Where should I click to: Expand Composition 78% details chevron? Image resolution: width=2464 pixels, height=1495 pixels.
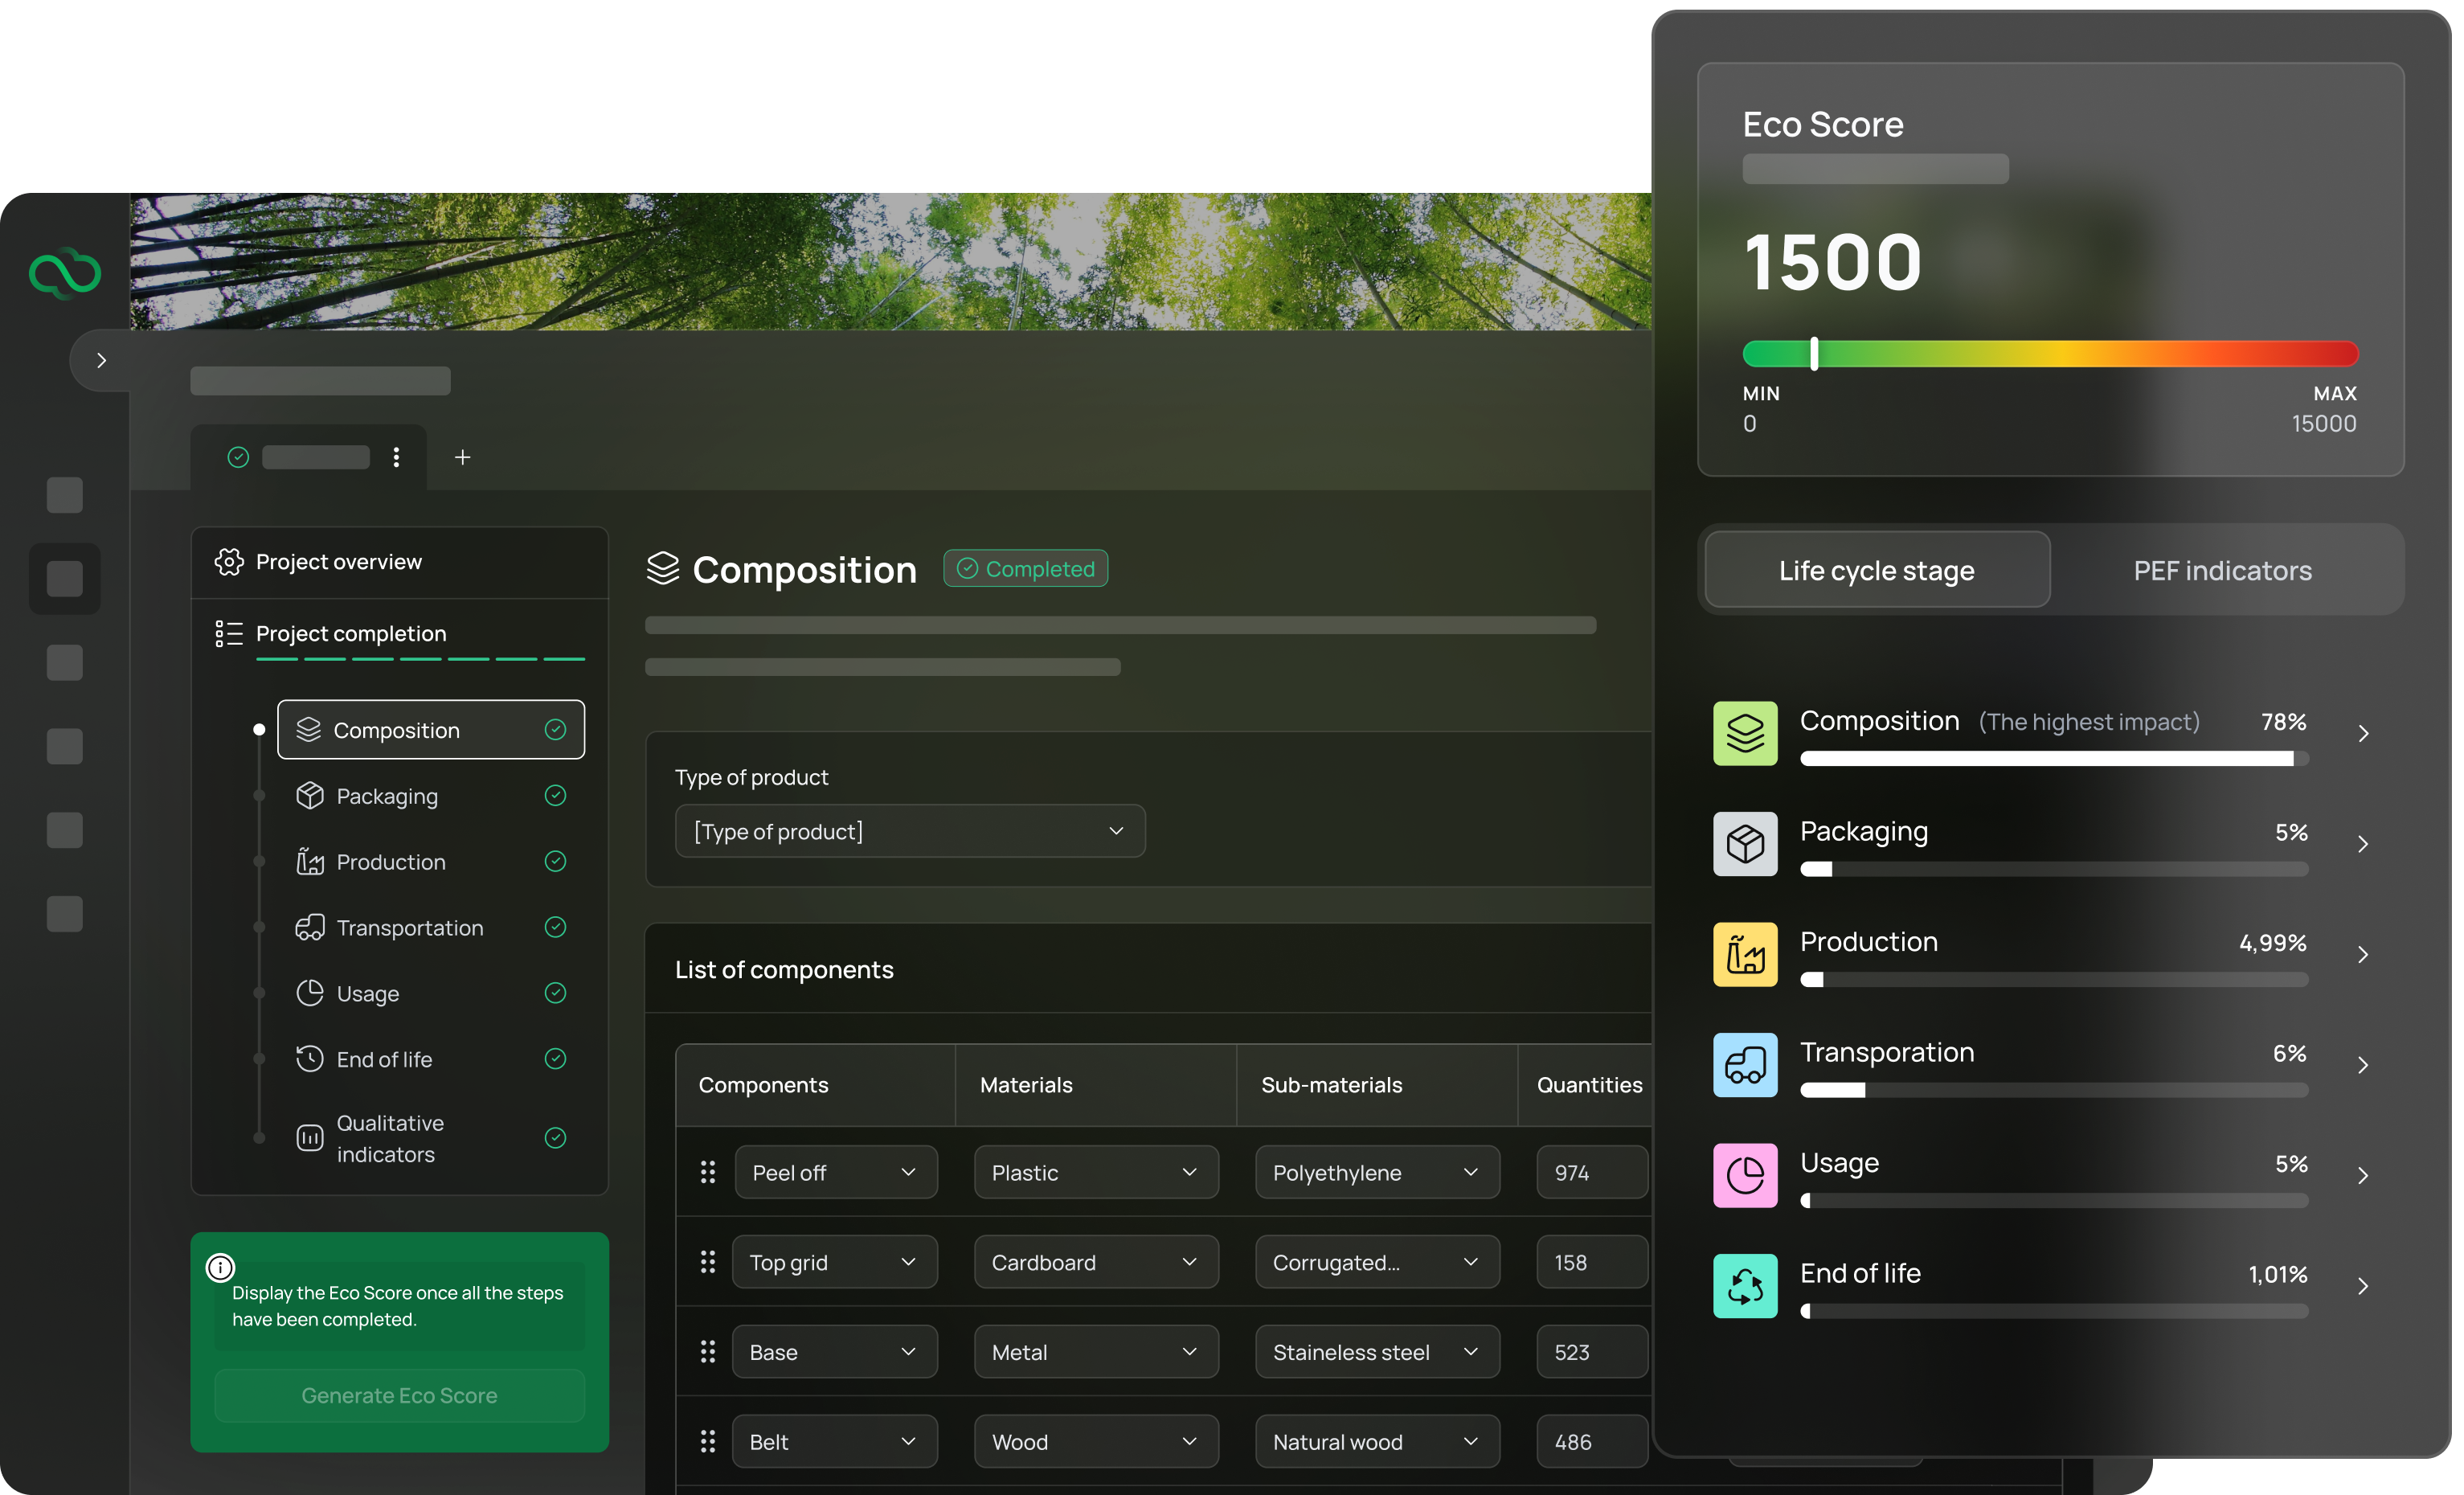(x=2364, y=734)
